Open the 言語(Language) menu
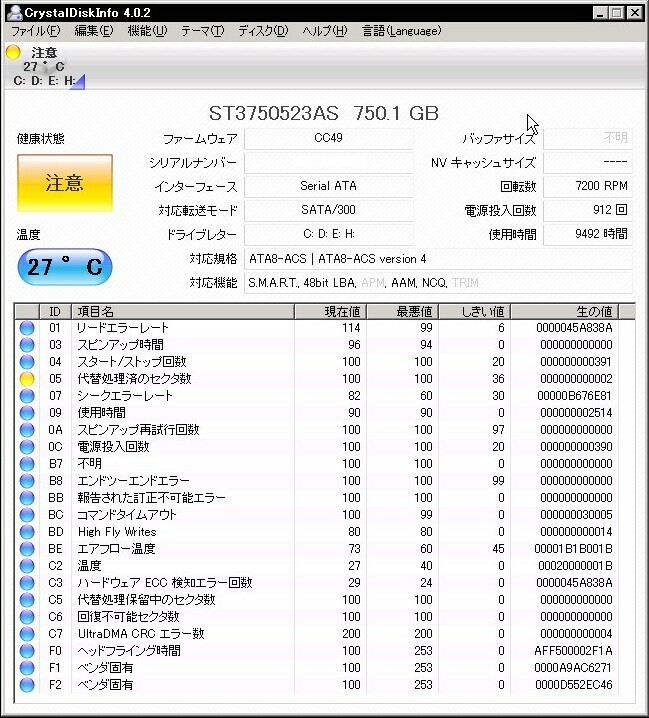Screen dimensions: 649x718 401,31
